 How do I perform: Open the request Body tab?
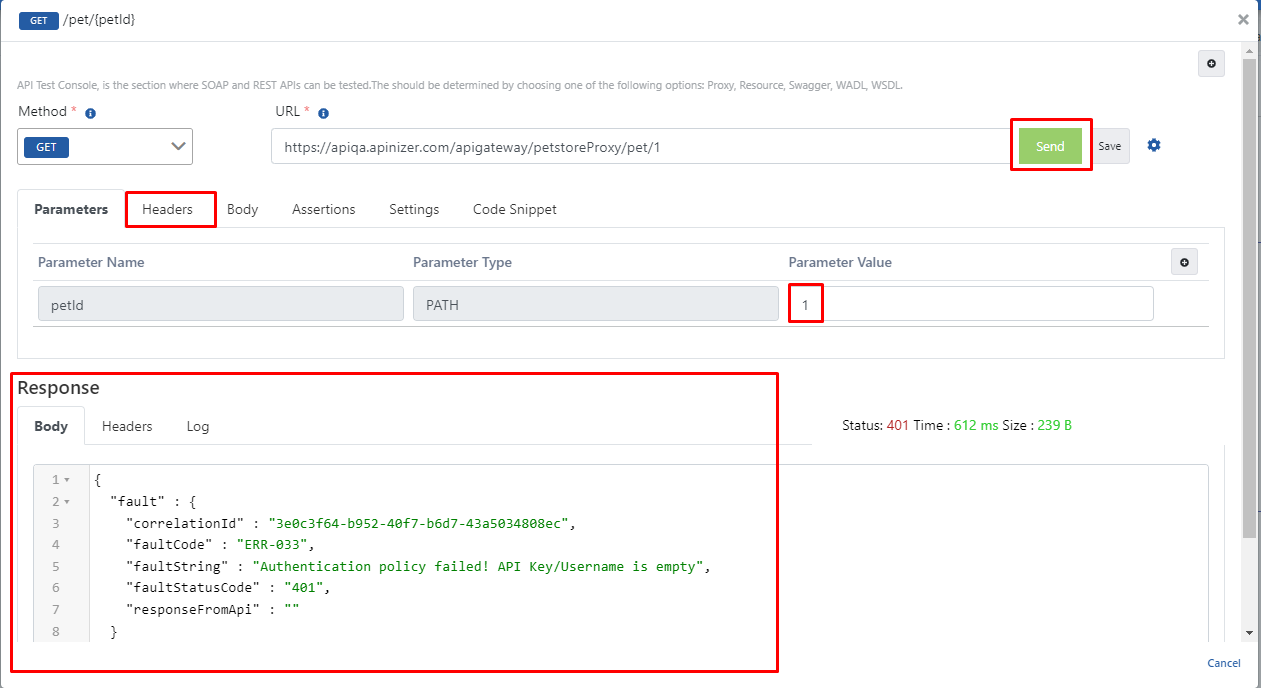[x=242, y=209]
